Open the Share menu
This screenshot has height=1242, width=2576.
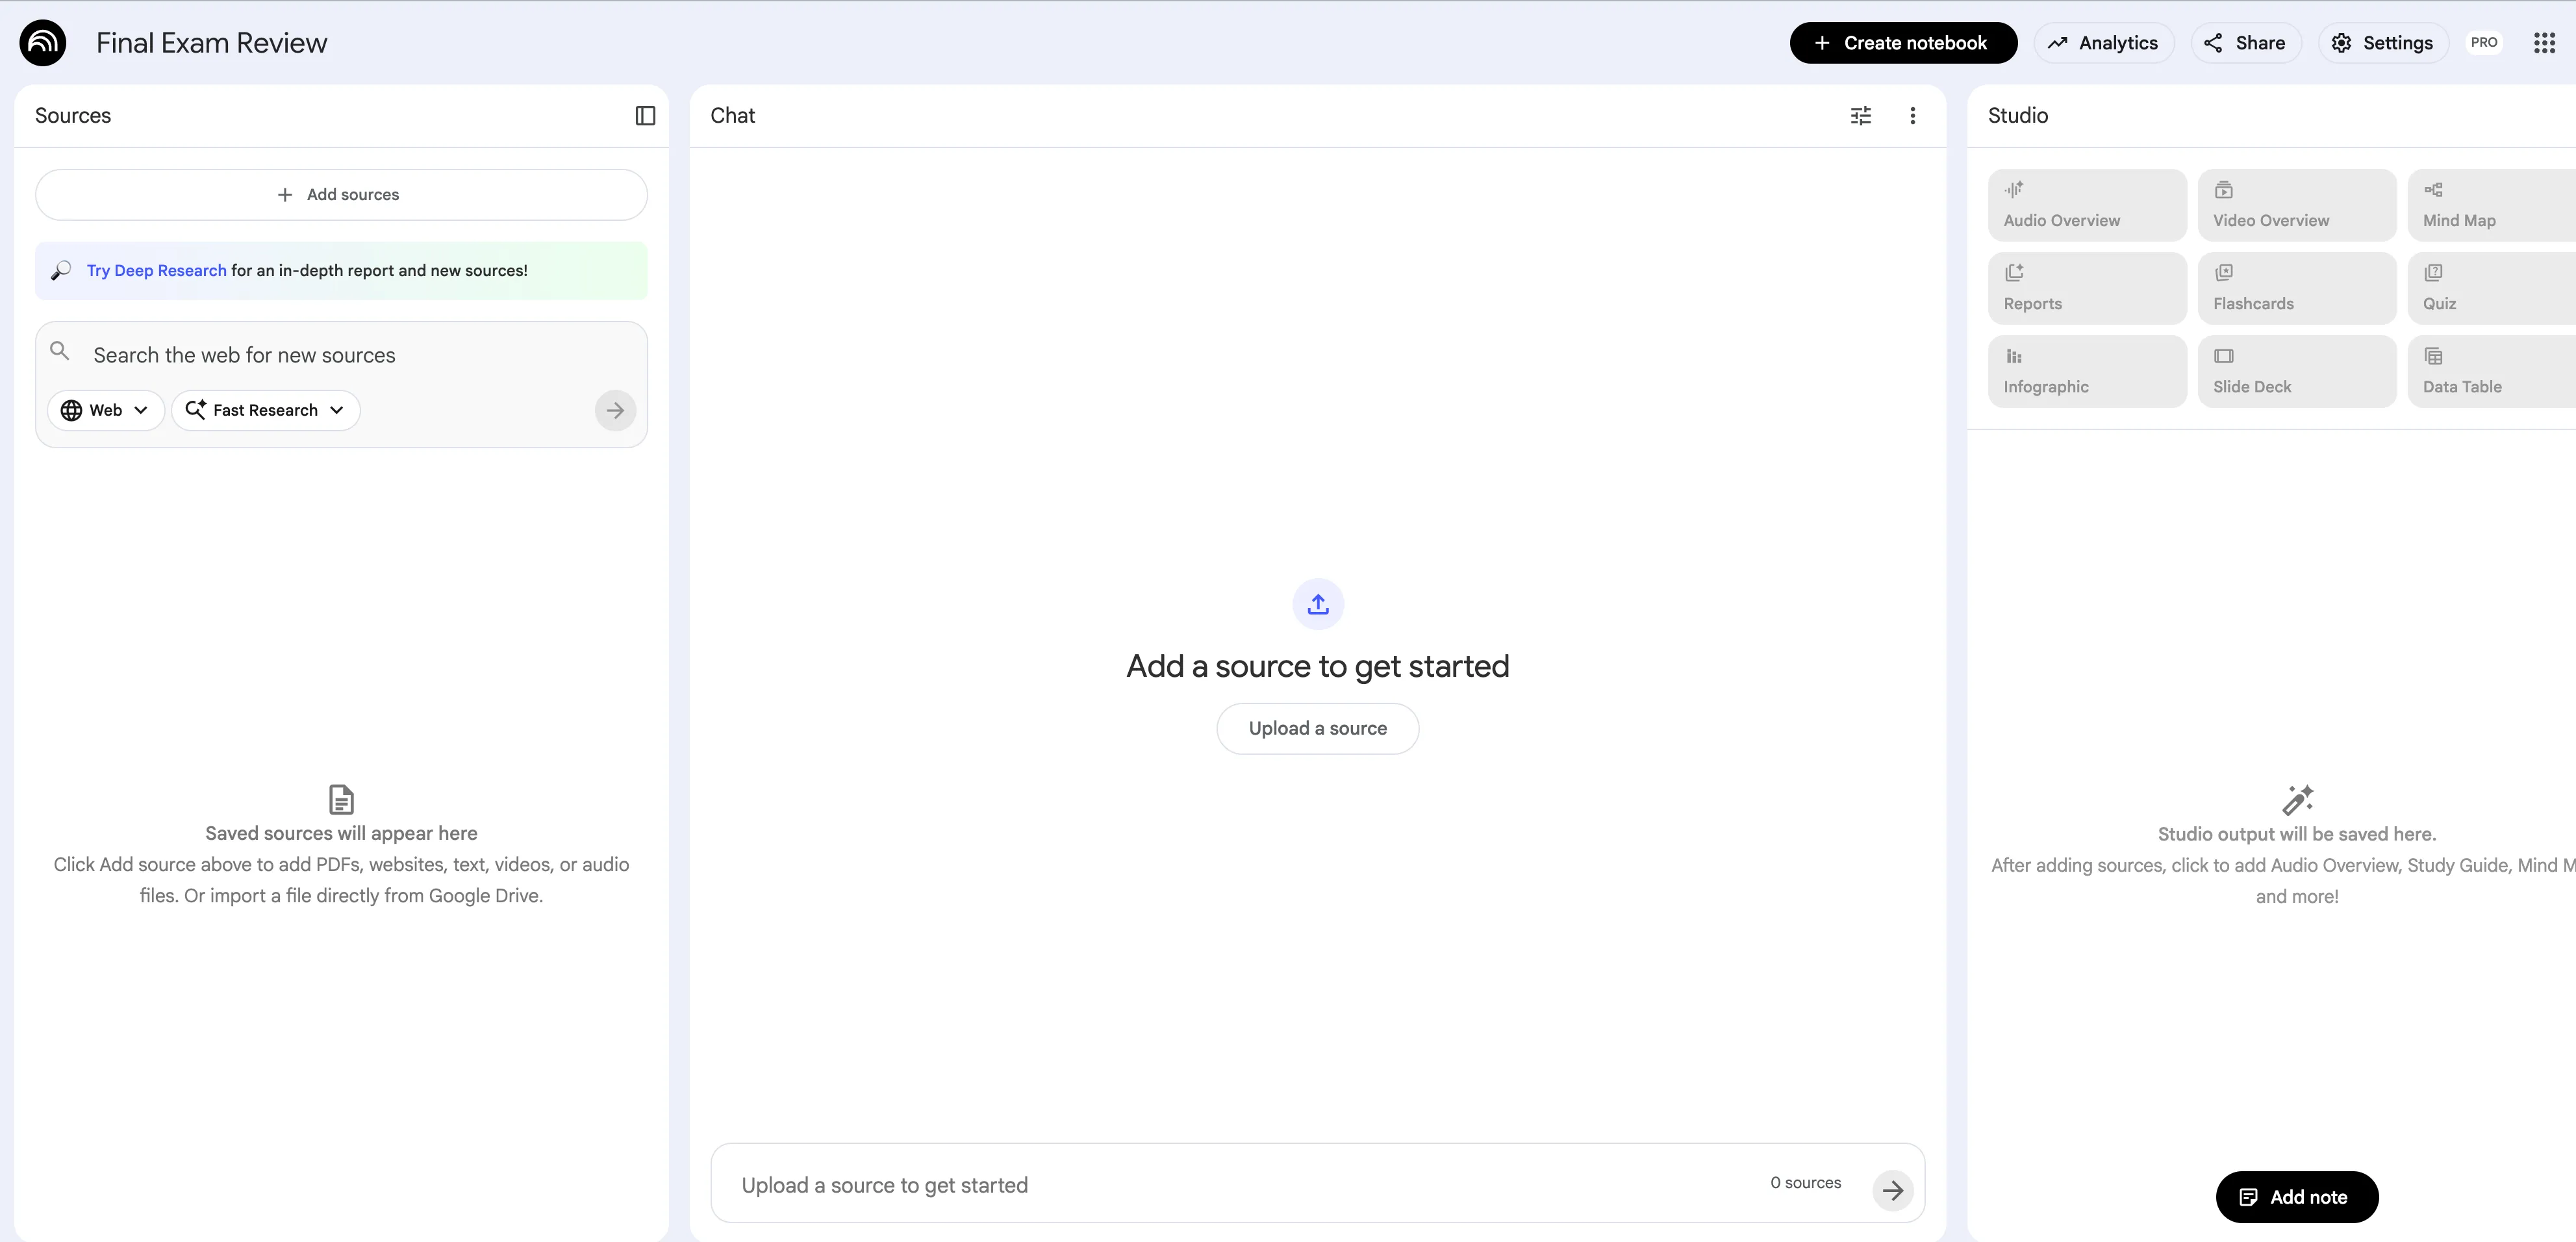2245,43
